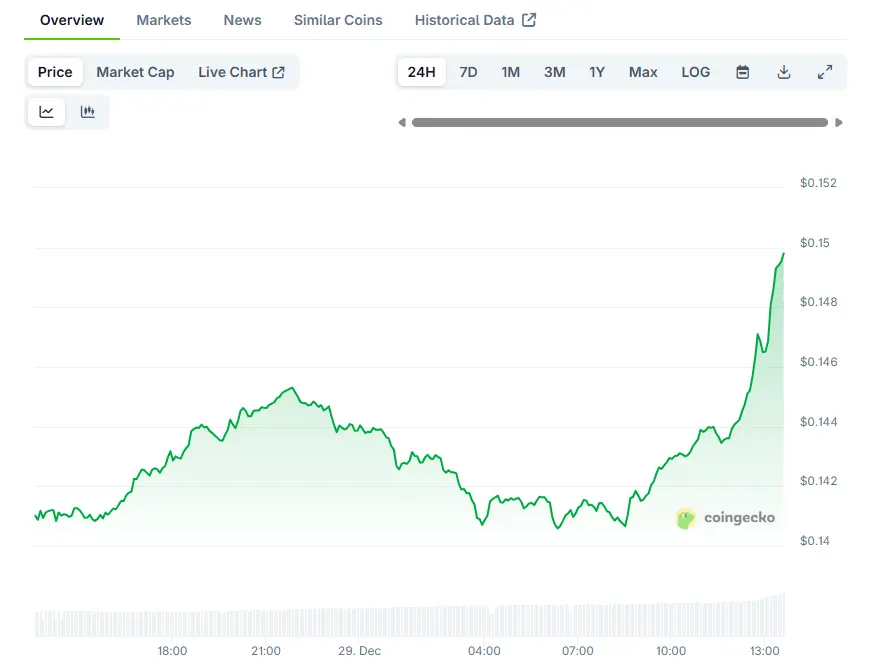
Task: Click the $0.14 price axis label
Action: pyautogui.click(x=815, y=541)
